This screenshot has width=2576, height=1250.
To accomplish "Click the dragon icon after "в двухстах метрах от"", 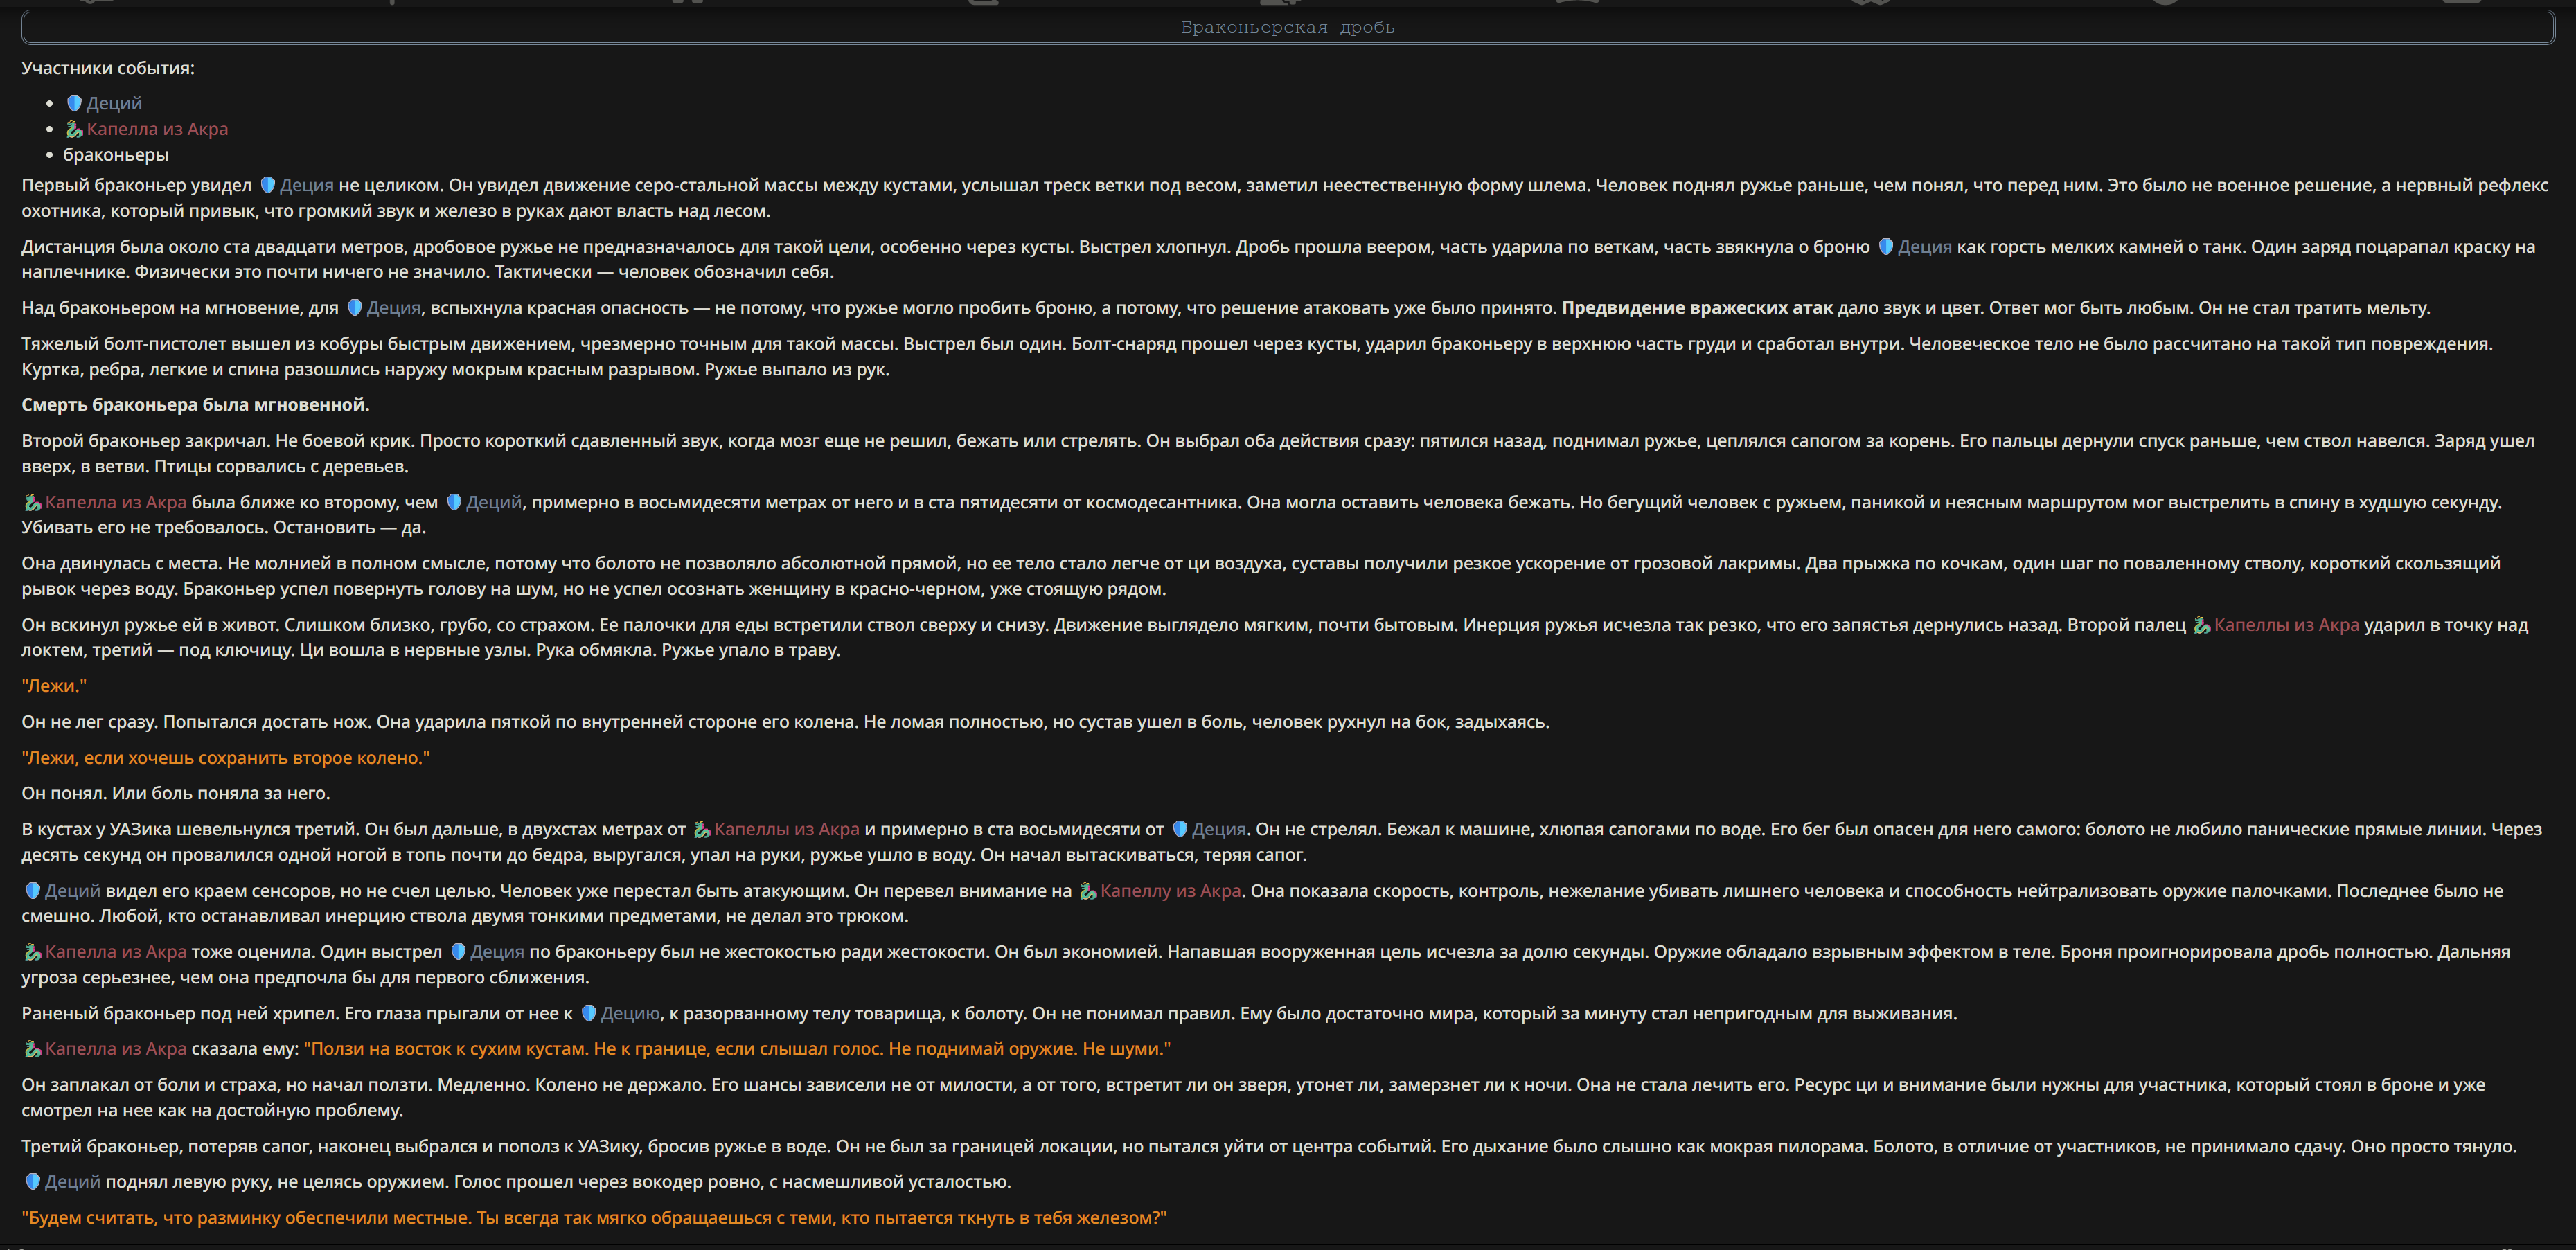I will (x=701, y=830).
